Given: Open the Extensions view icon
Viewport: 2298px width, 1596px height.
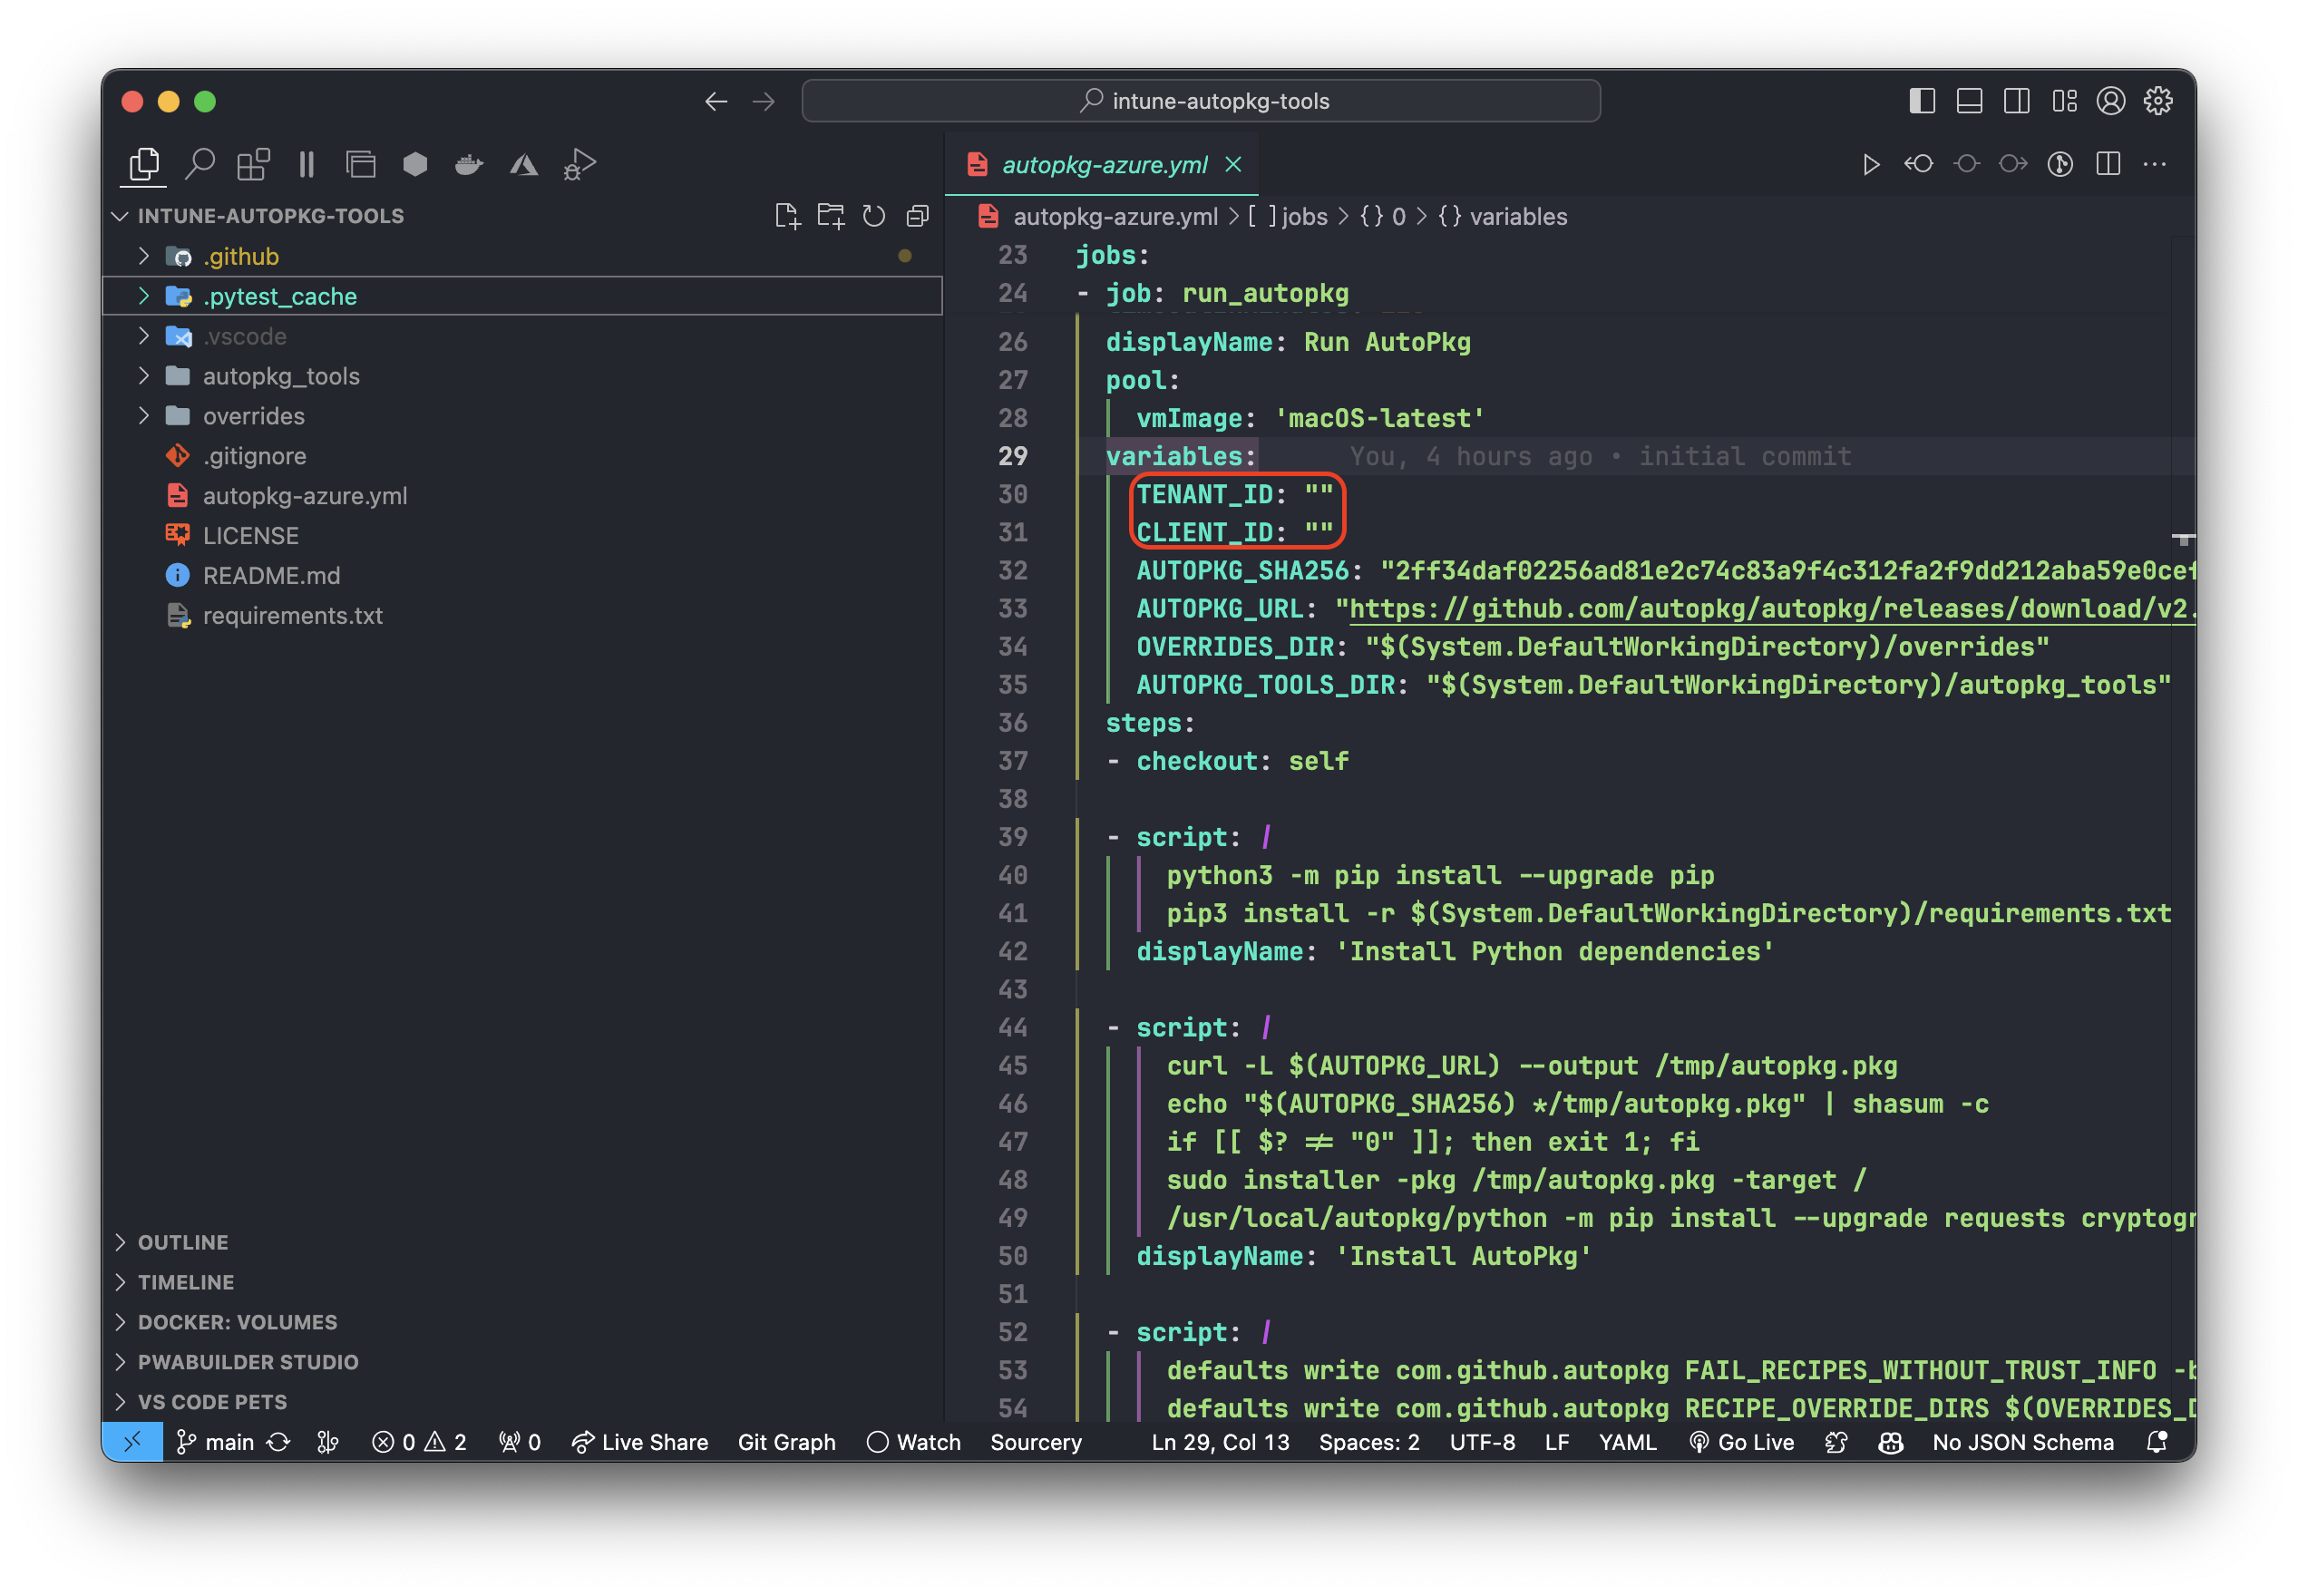Looking at the screenshot, I should click(253, 163).
